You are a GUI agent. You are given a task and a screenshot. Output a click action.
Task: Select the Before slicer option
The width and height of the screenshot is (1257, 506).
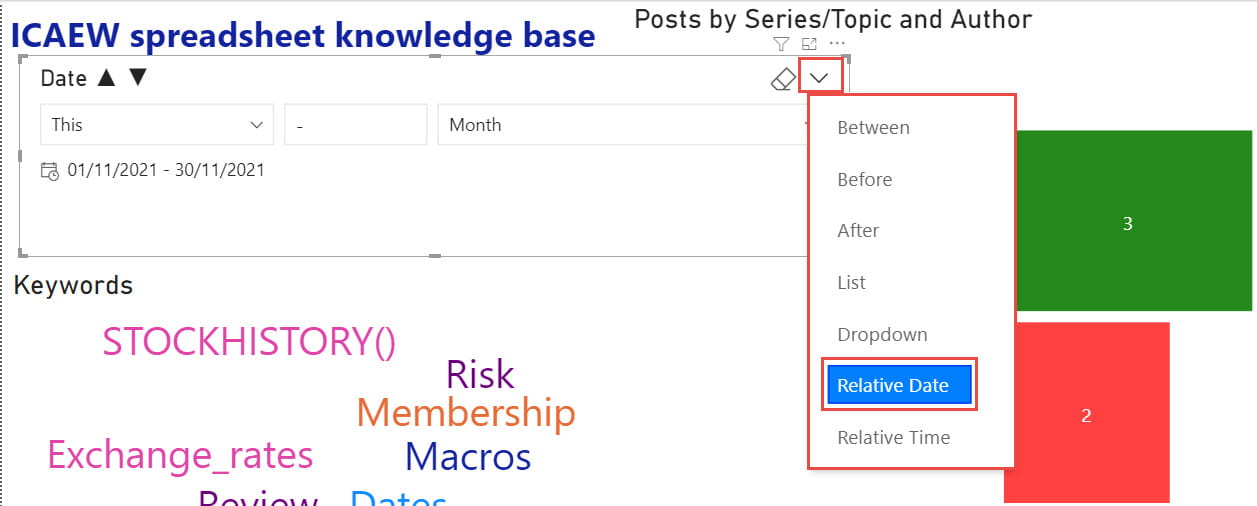click(x=864, y=180)
